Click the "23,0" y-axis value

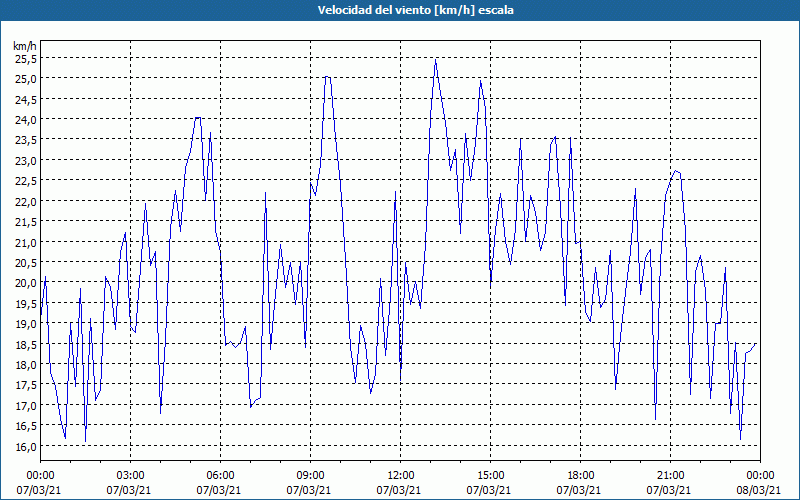pyautogui.click(x=25, y=161)
